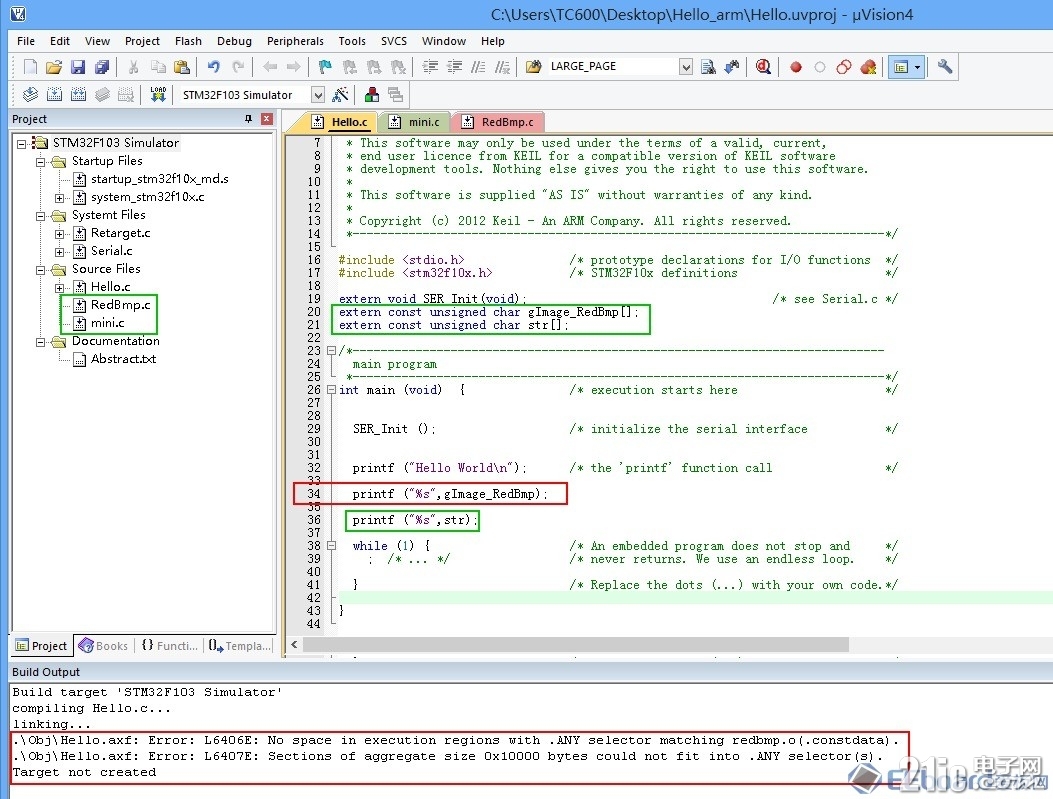Click the editor horizontal scrollbar
Screen dimensions: 1053x799
(575, 645)
